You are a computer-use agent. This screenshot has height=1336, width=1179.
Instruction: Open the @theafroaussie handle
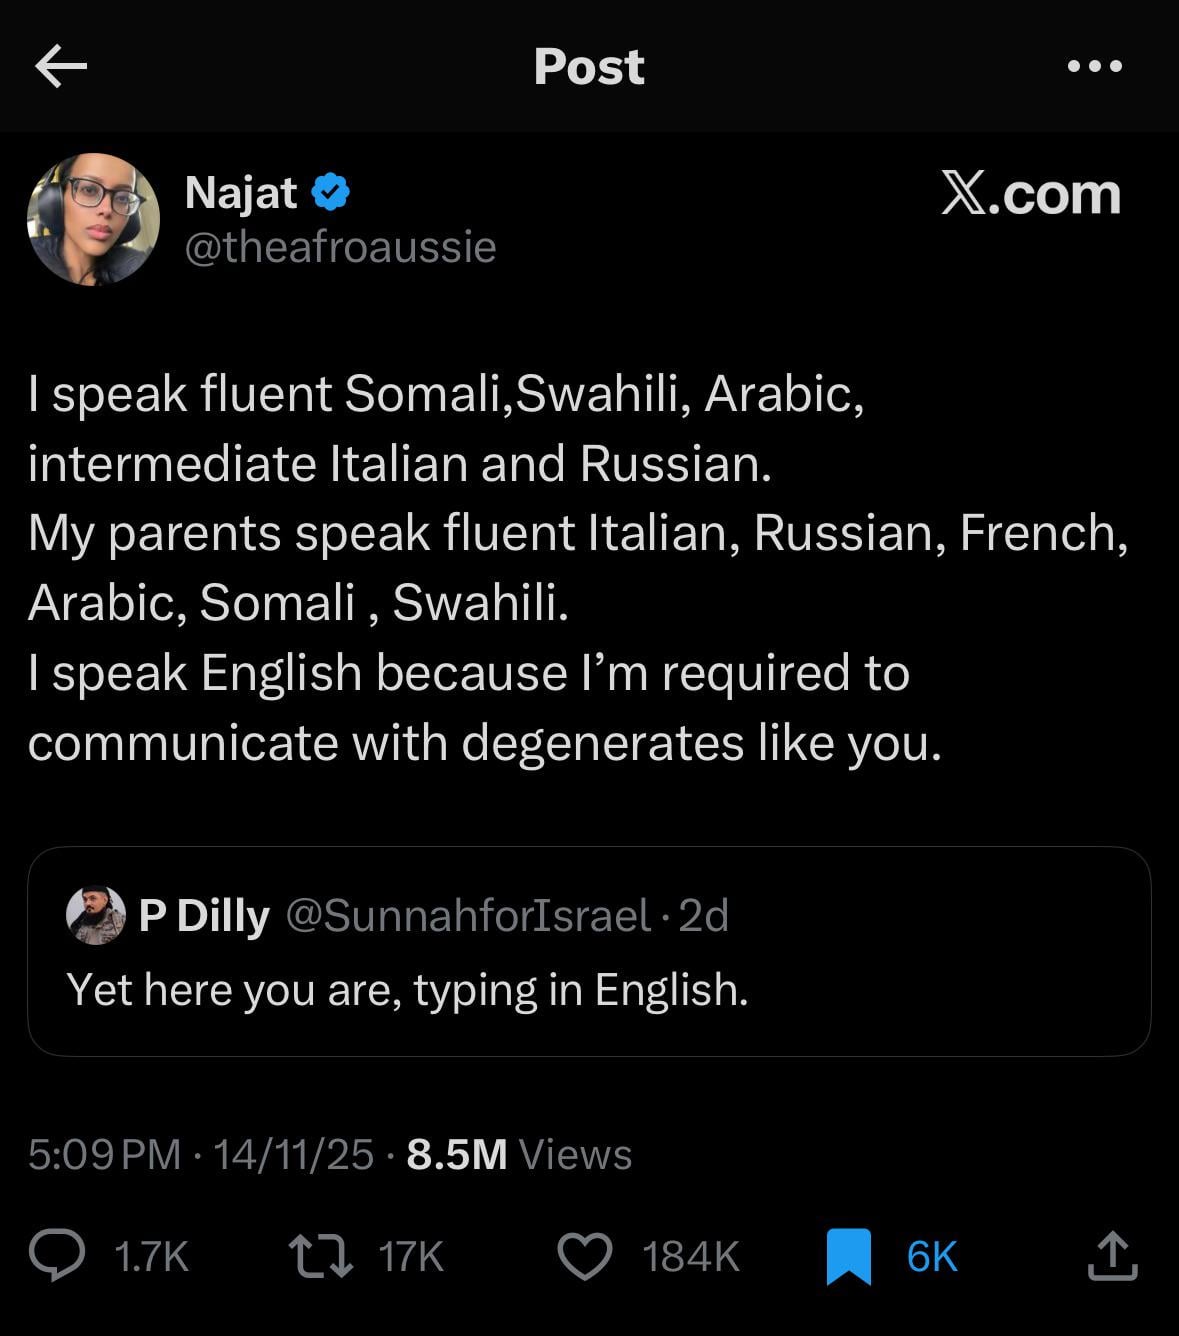coord(340,247)
